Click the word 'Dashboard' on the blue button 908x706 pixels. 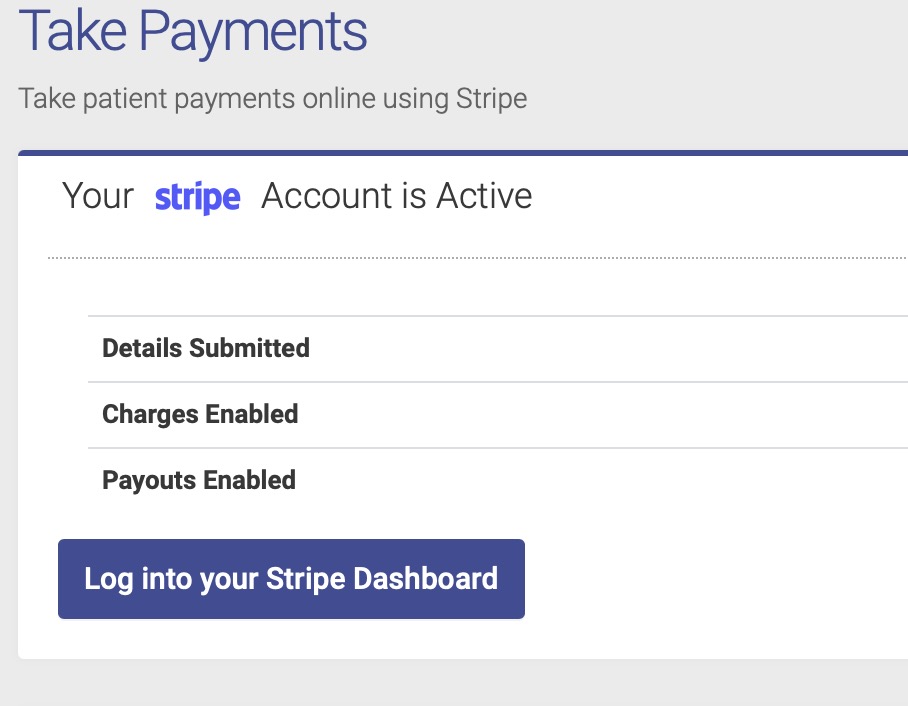(426, 579)
